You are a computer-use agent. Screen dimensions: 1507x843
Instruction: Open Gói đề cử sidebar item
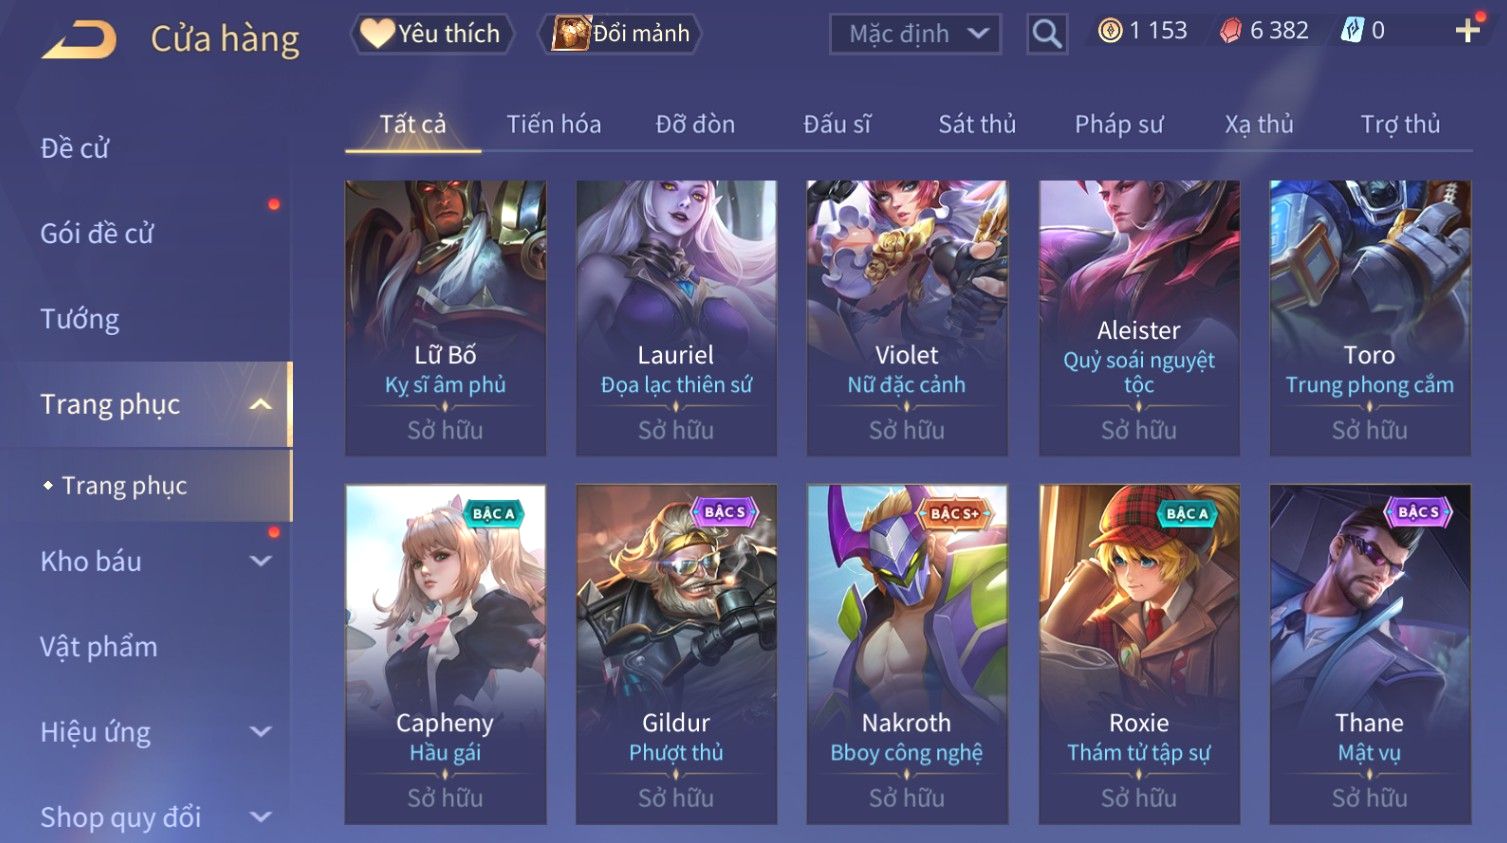97,234
